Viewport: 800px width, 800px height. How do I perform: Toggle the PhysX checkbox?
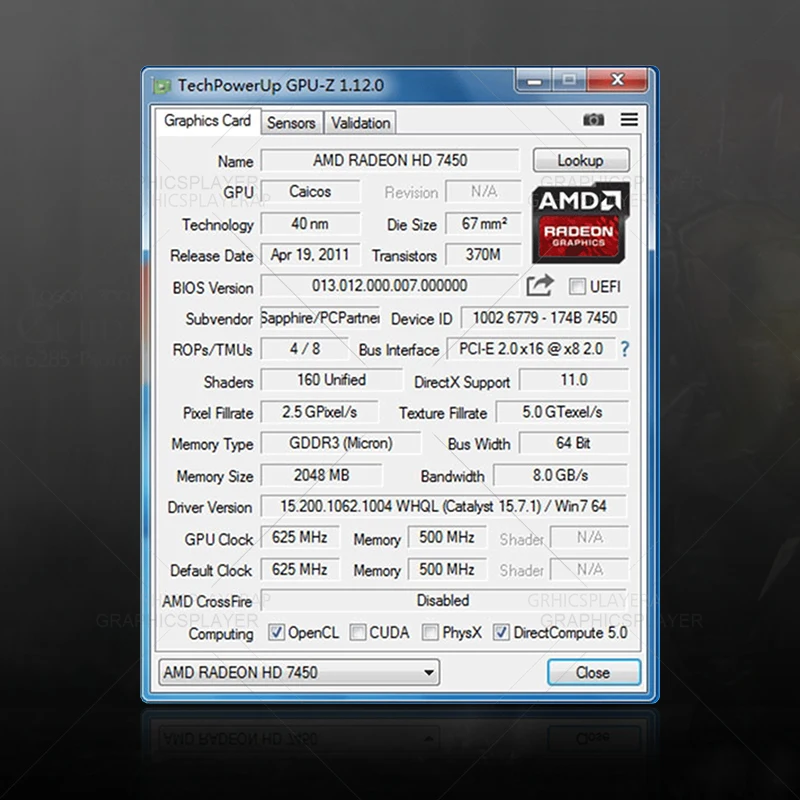point(430,632)
